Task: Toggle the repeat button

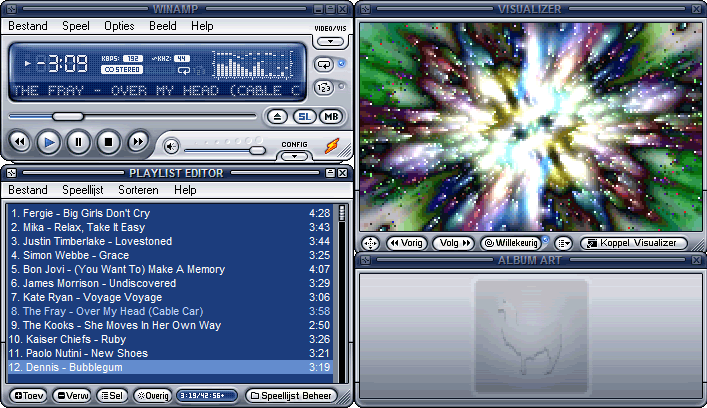Action: tap(324, 64)
